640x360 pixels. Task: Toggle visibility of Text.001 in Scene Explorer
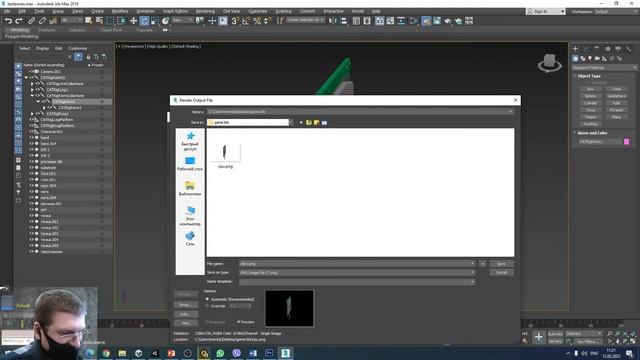tap(31, 174)
